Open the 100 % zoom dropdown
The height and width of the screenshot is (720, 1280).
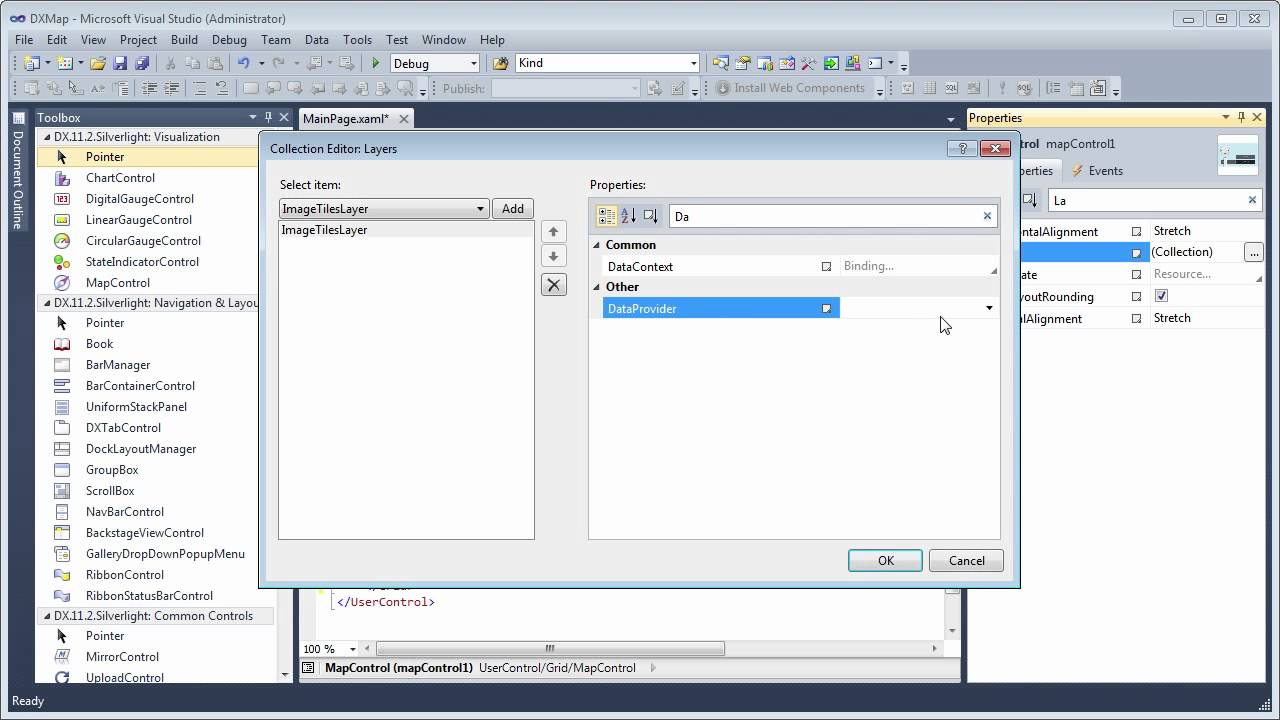point(352,649)
